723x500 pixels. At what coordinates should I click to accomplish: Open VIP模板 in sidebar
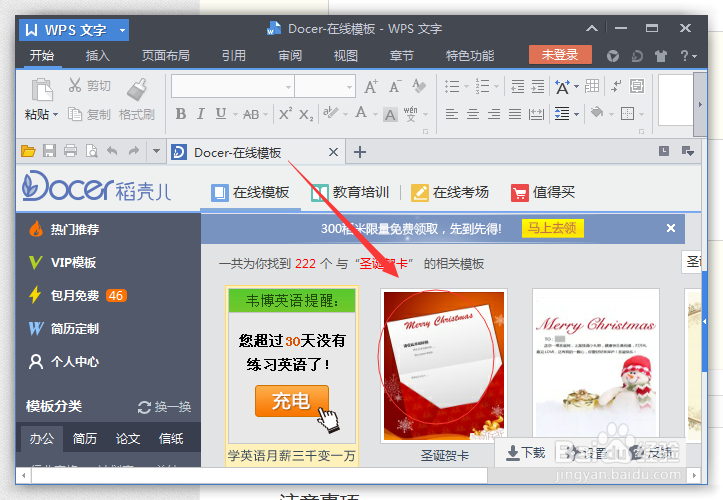(62, 262)
